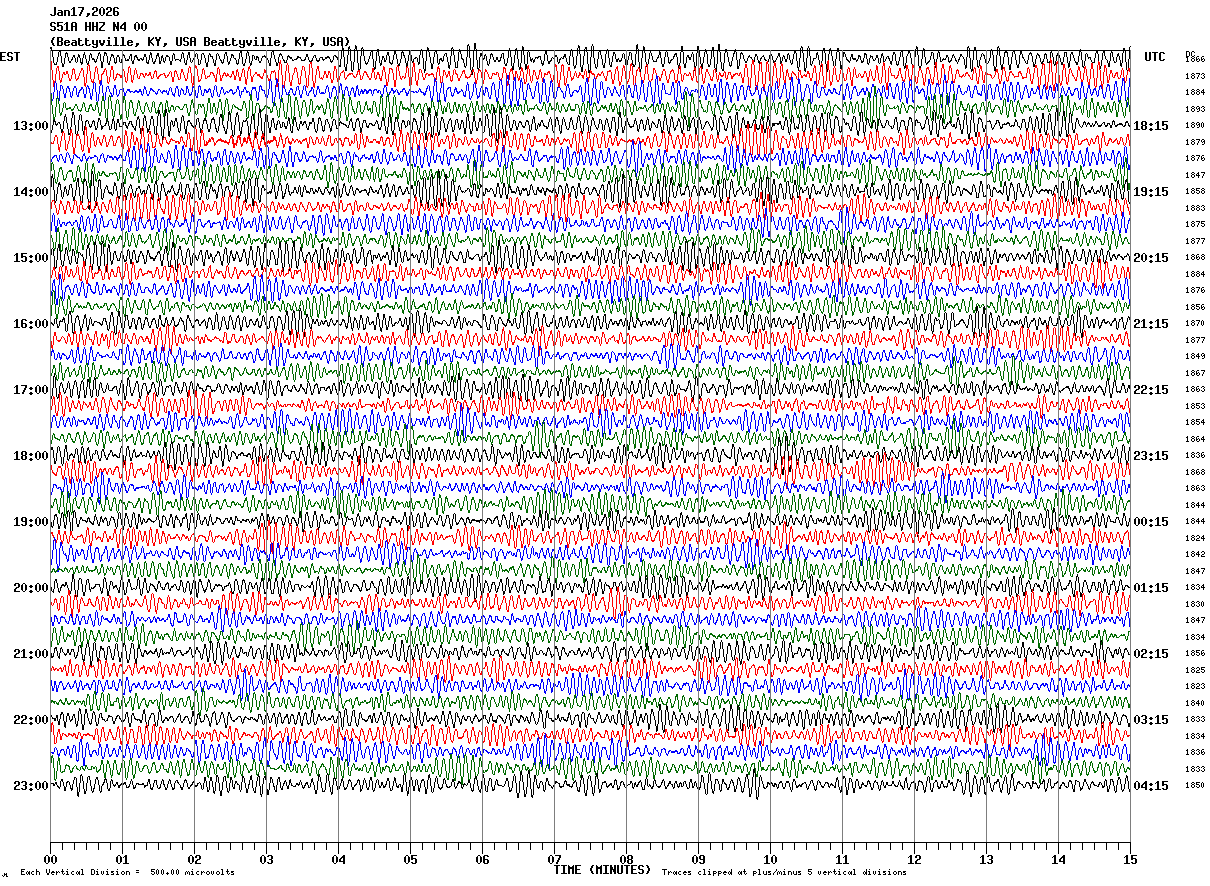
Task: Pick the DC offset value 1825
Action: [x=1194, y=670]
